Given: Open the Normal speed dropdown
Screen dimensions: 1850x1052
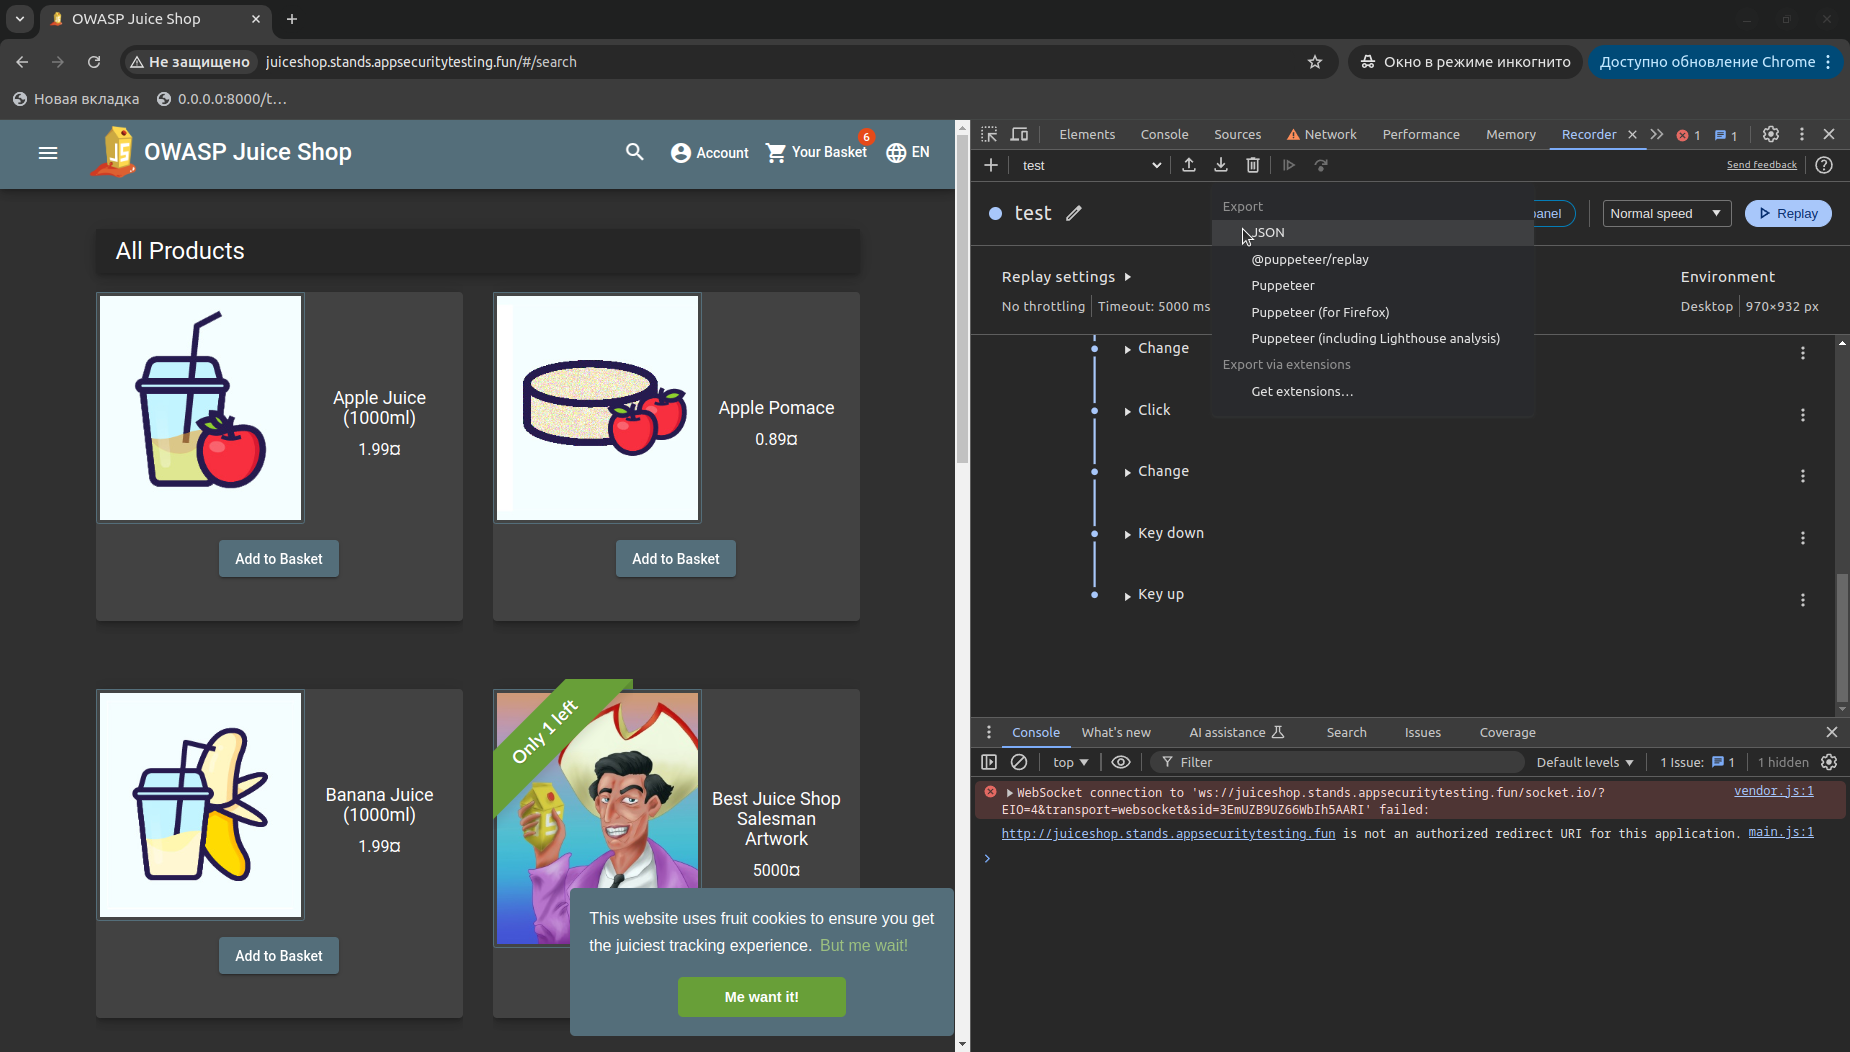Looking at the screenshot, I should (1666, 213).
